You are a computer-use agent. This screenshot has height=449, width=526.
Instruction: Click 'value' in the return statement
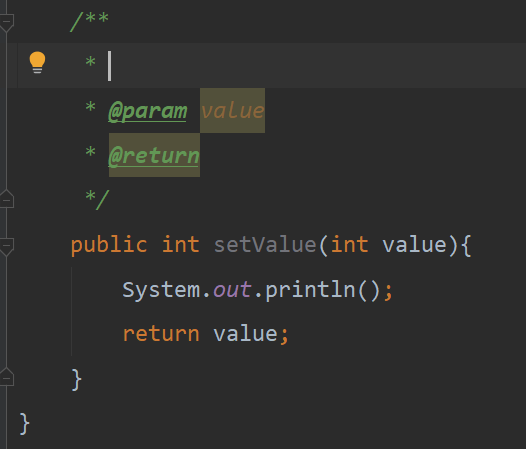pos(246,334)
